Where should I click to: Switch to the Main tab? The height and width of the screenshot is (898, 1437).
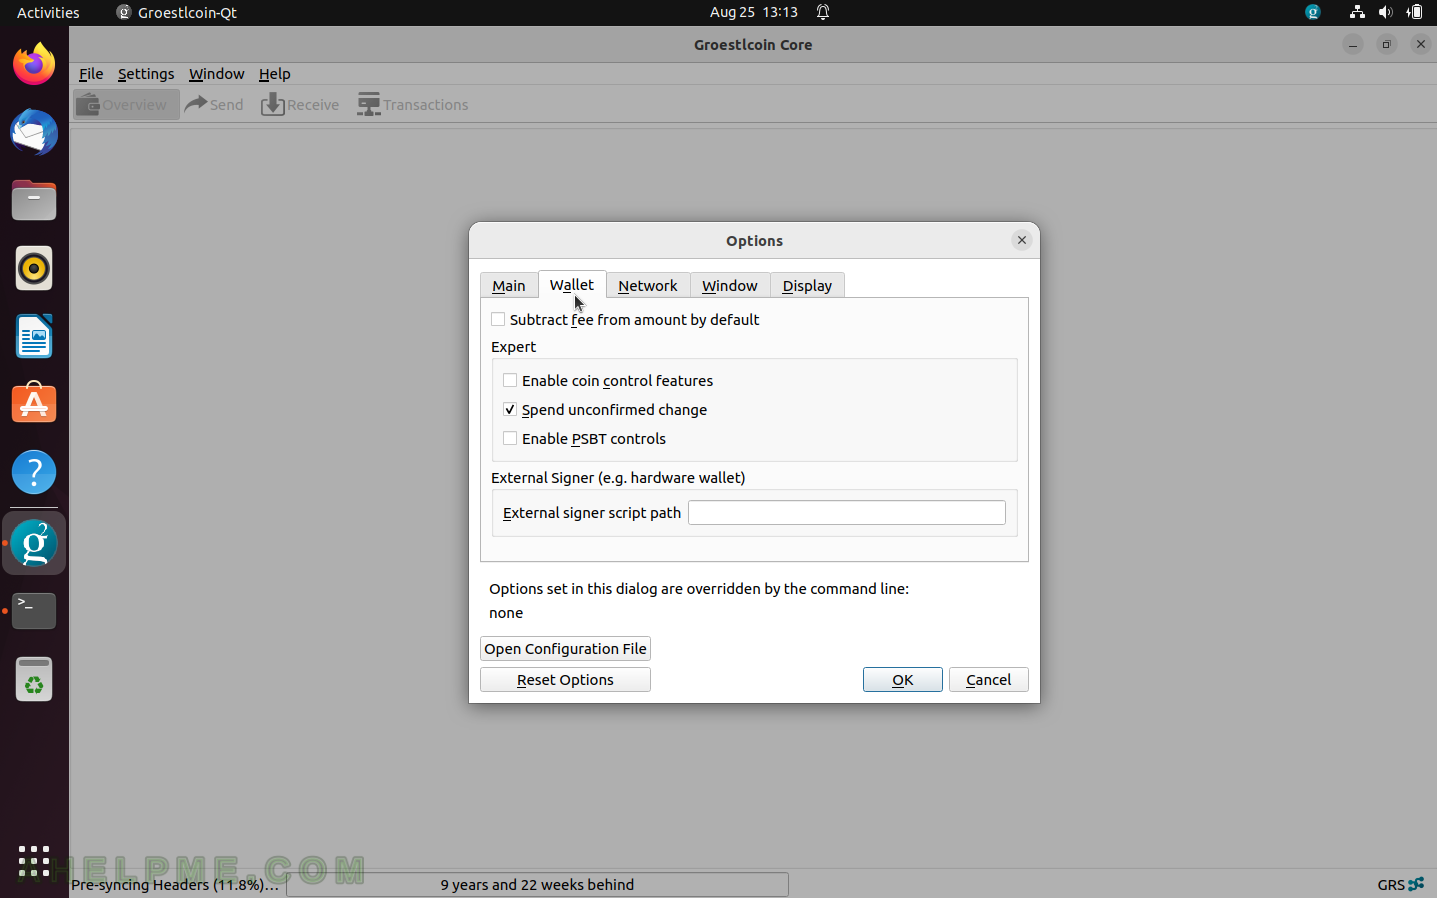pyautogui.click(x=508, y=286)
